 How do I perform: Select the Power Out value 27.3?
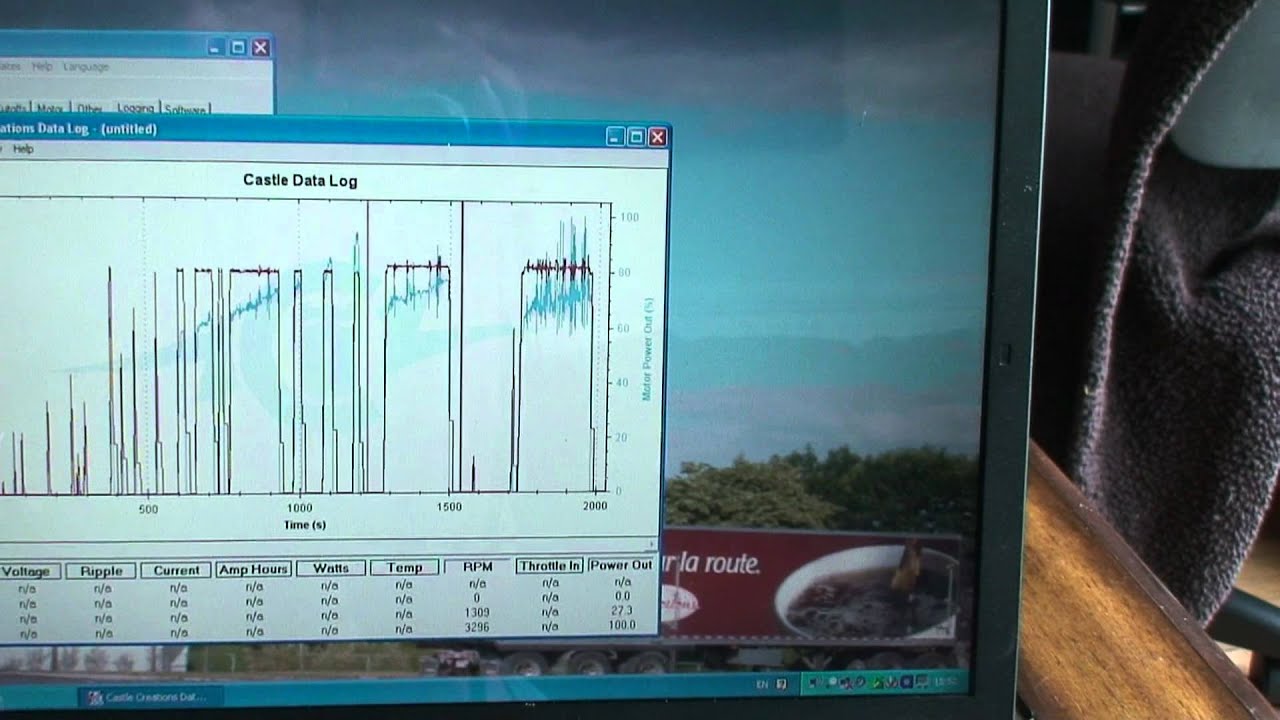[x=621, y=610]
